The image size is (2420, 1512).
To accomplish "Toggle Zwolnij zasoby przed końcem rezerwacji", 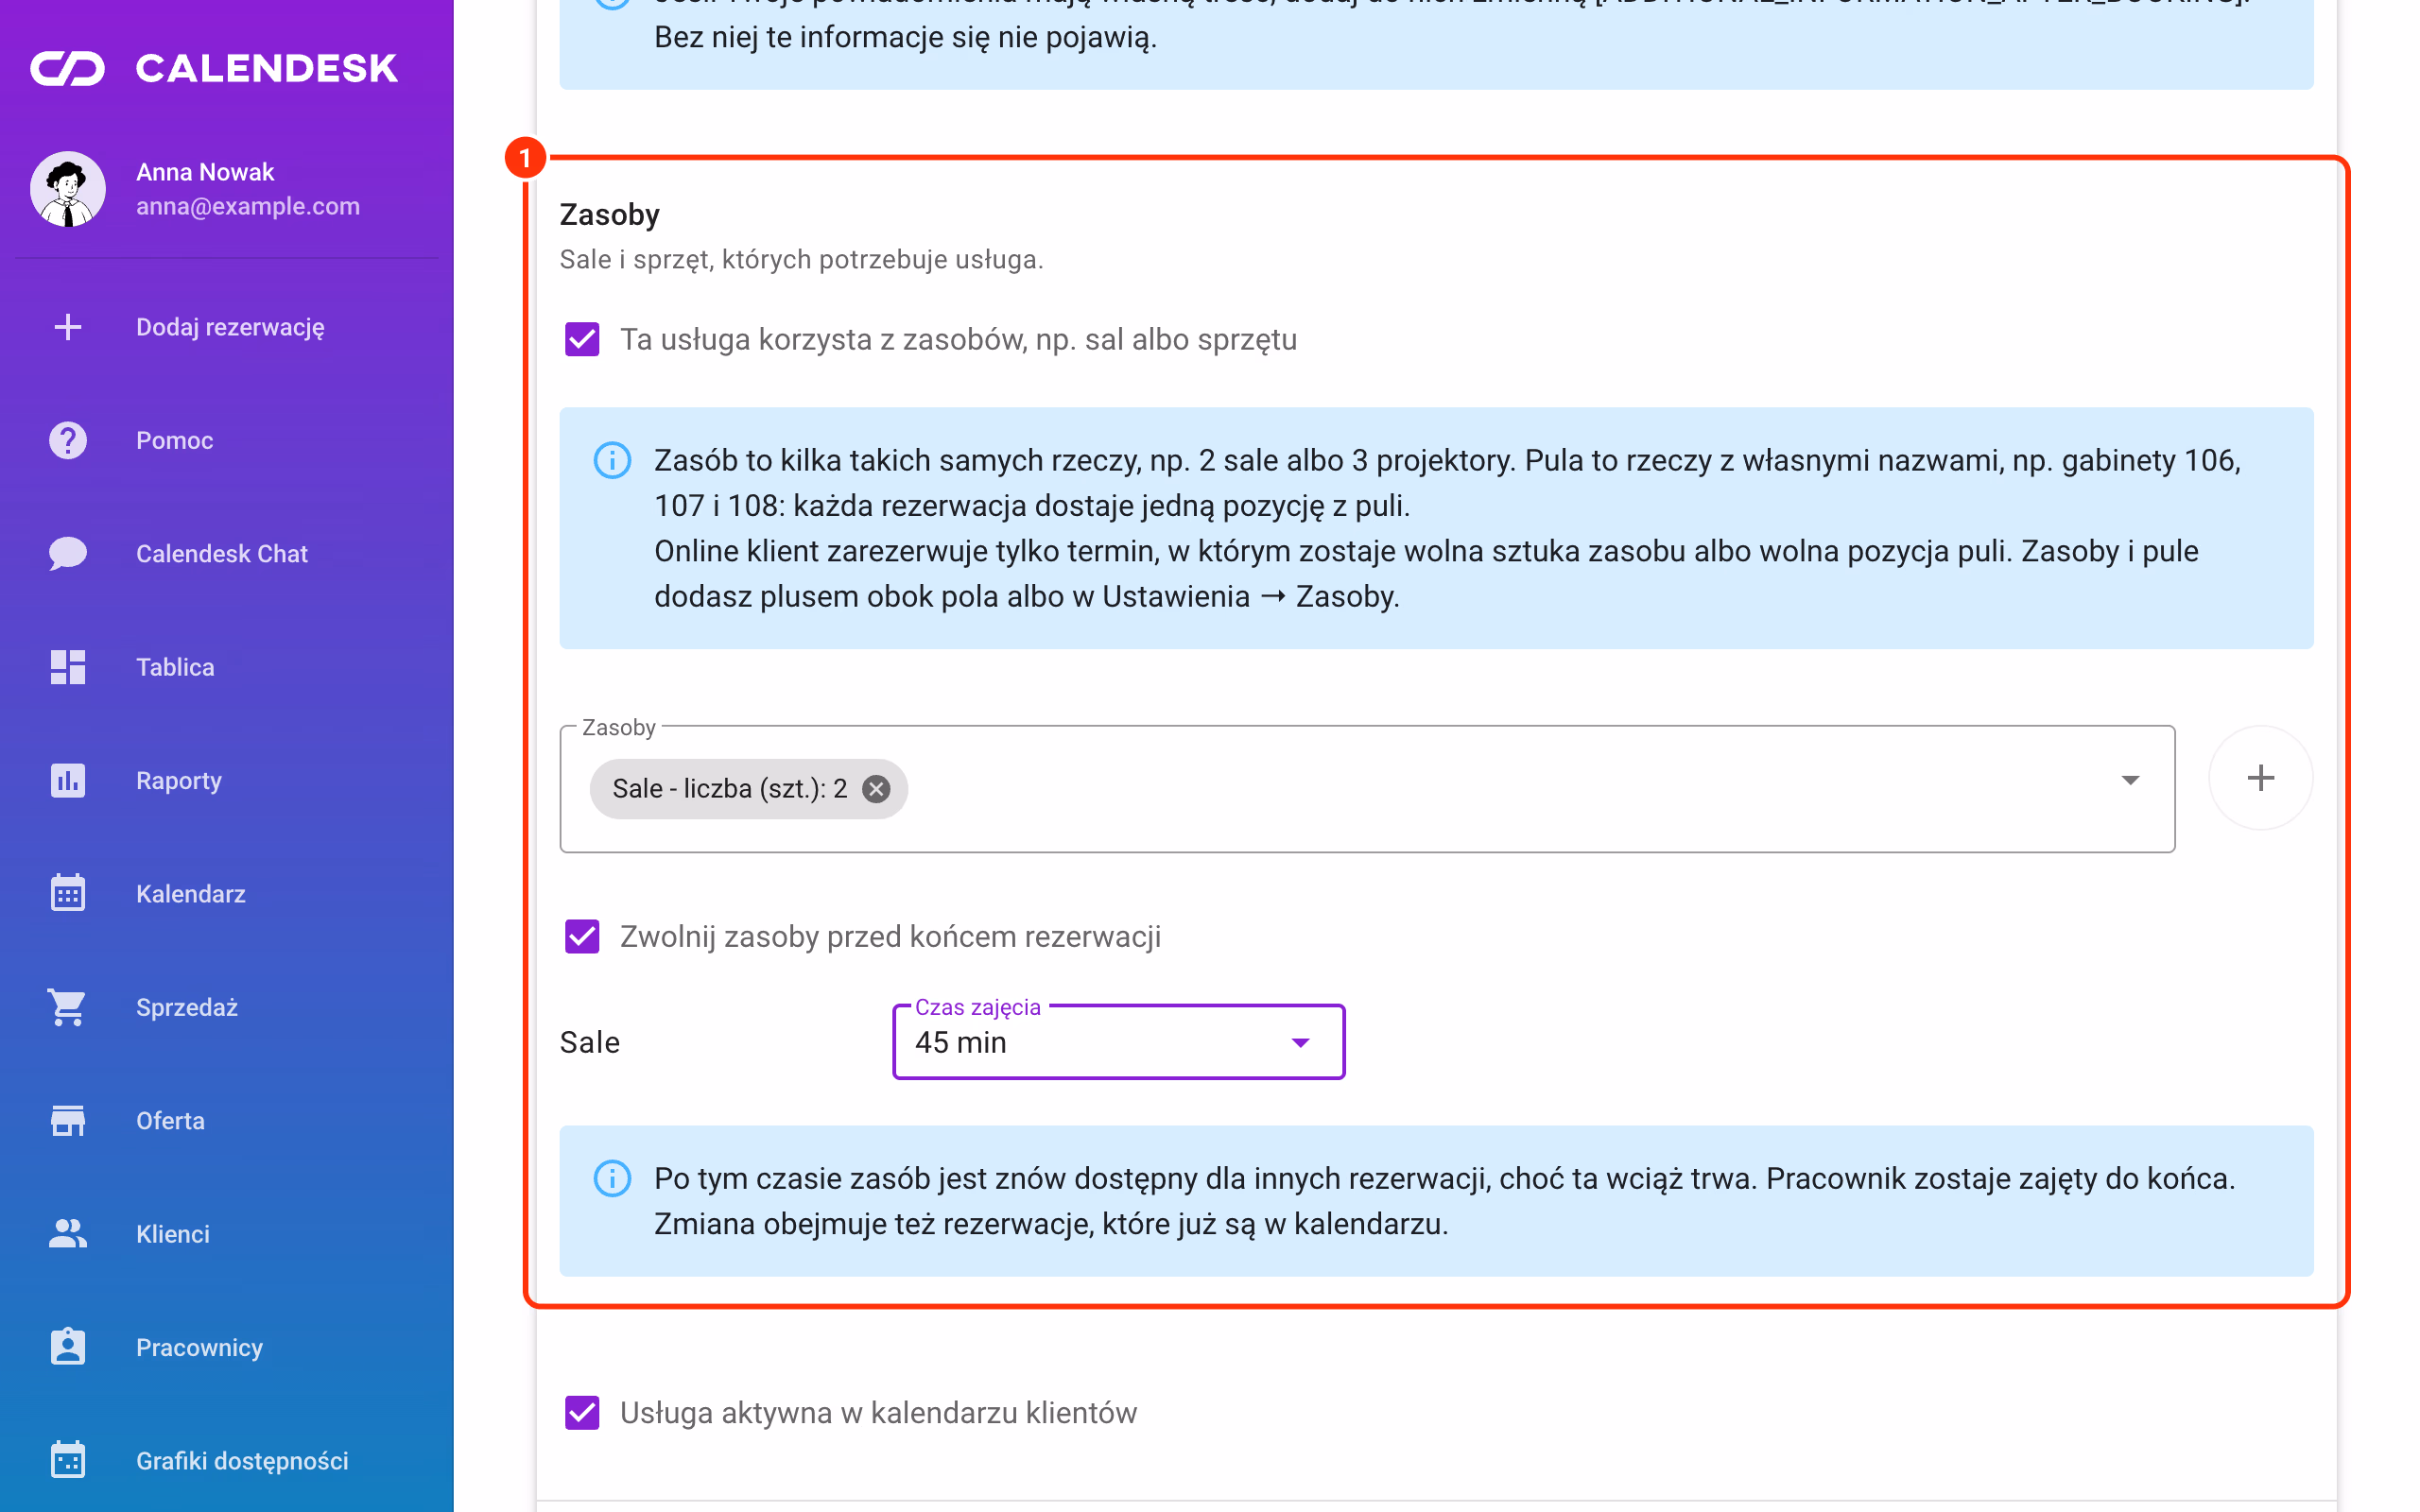I will click(x=582, y=937).
